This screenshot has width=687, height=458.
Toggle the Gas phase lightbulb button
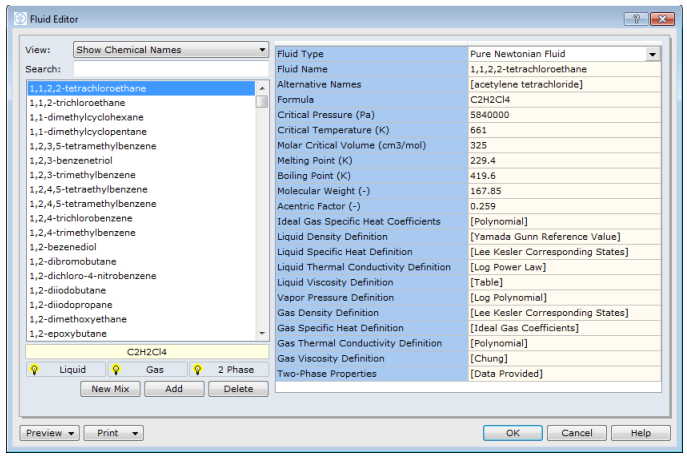coord(146,369)
